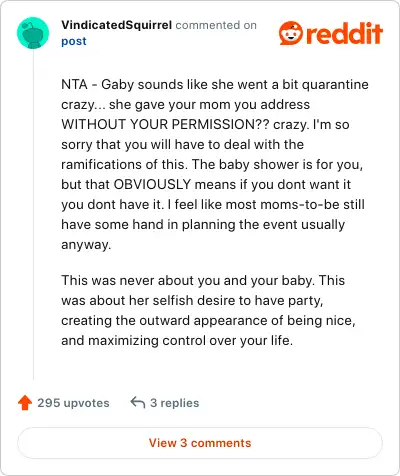
Task: Open the reddit wordmark link
Action: click(344, 33)
